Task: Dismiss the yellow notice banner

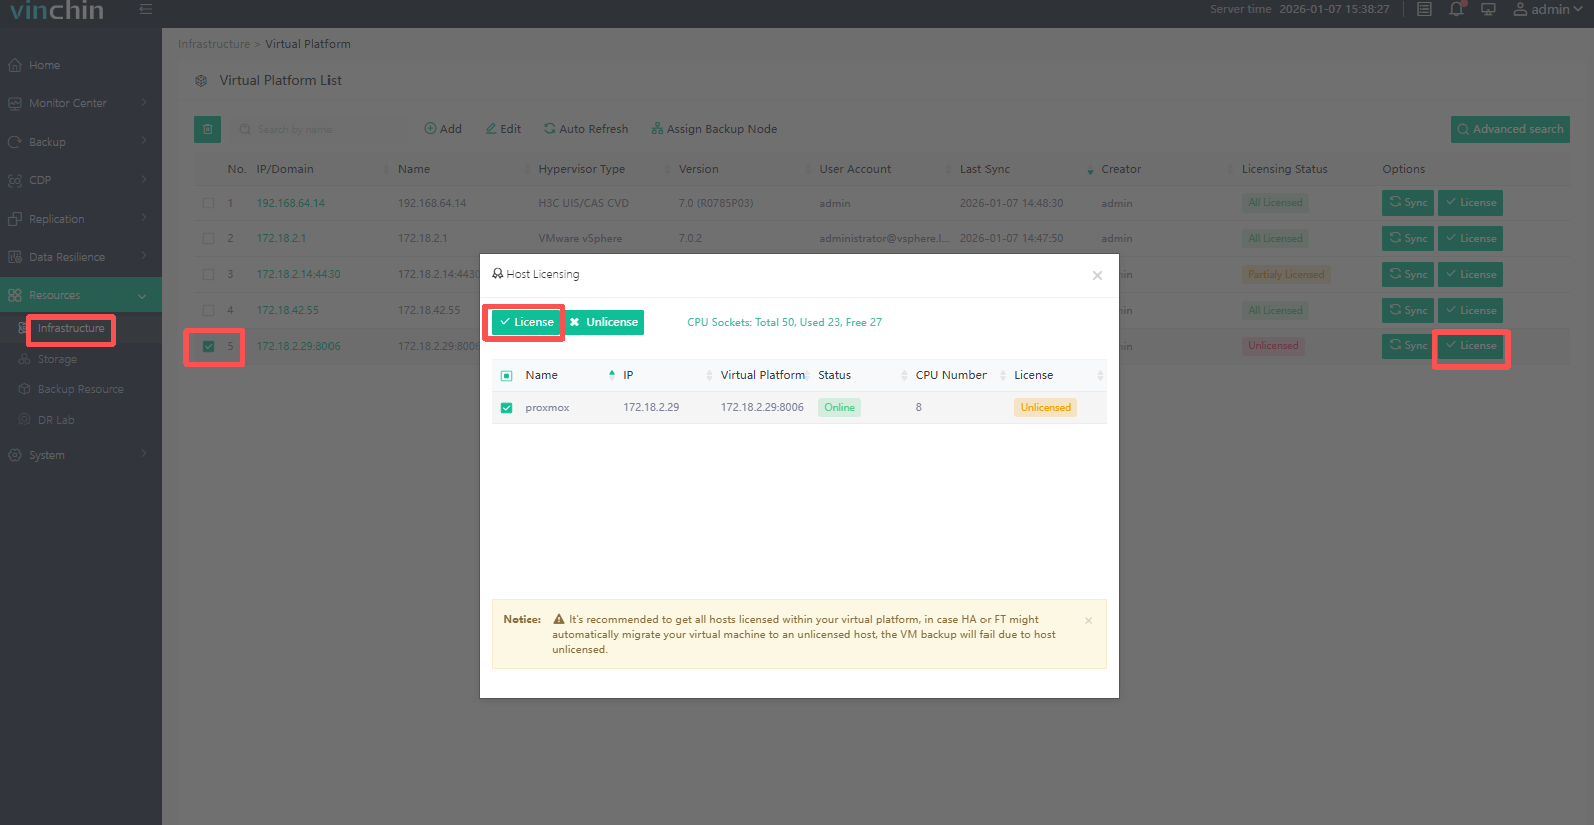Action: tap(1088, 621)
